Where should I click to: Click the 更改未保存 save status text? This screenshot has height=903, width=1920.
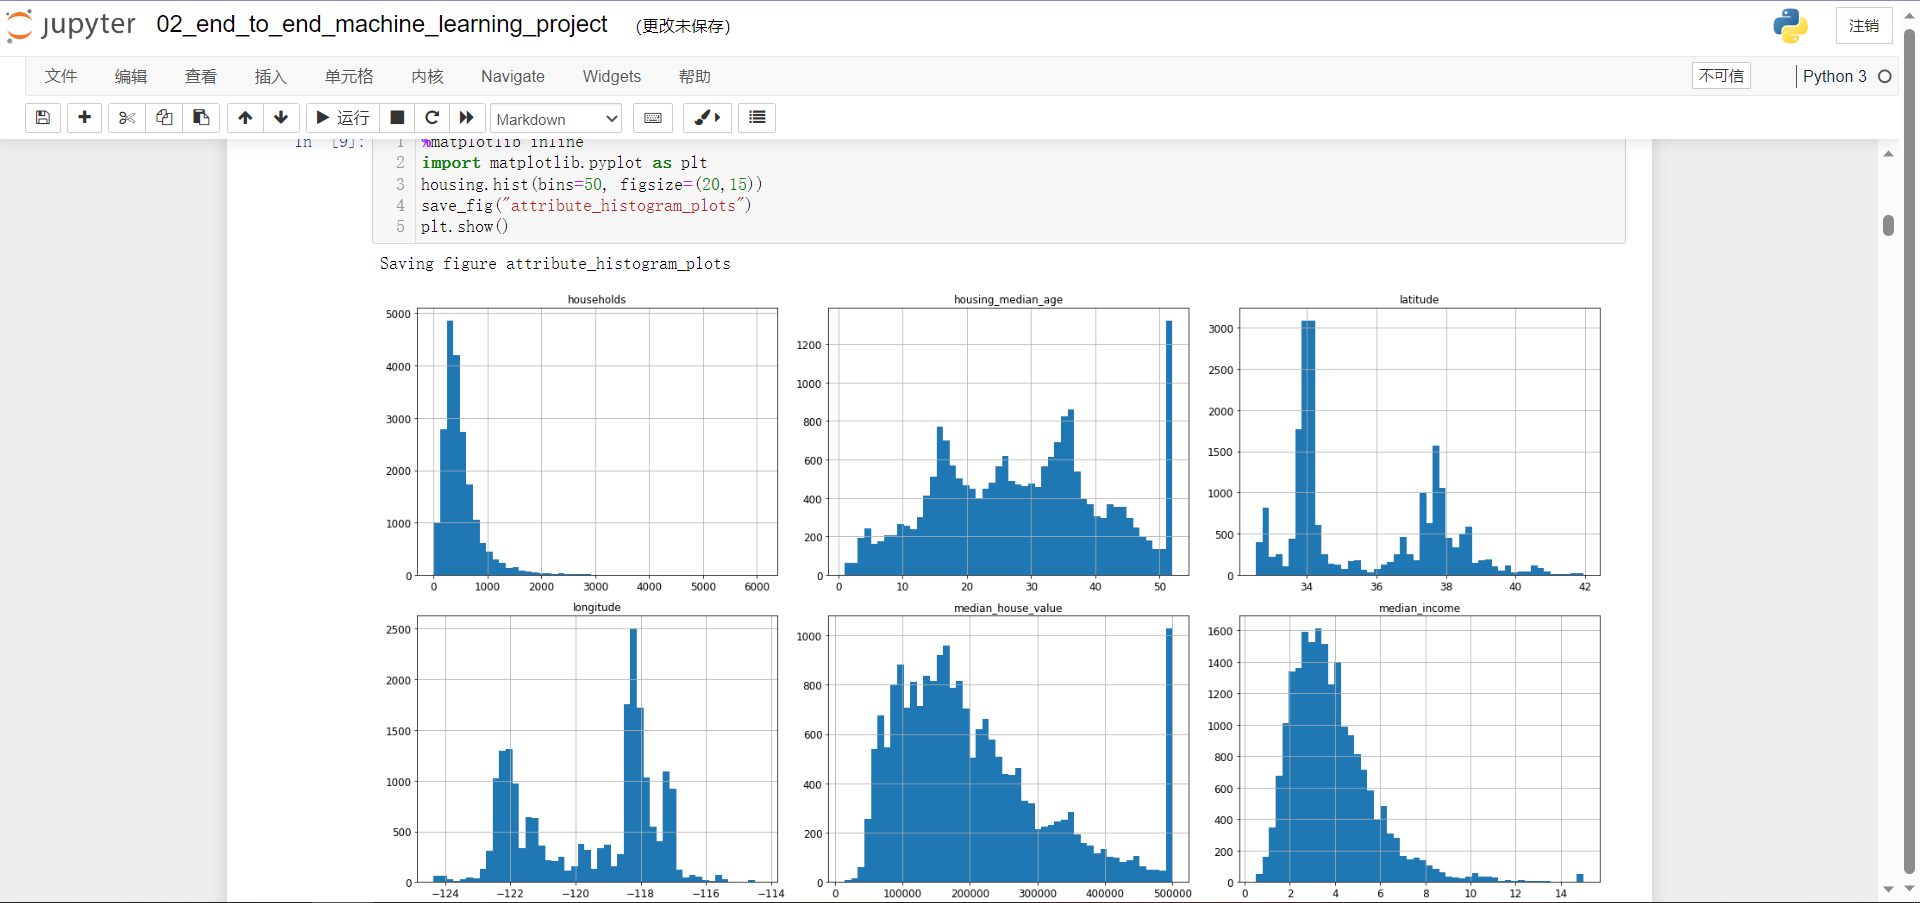(684, 26)
